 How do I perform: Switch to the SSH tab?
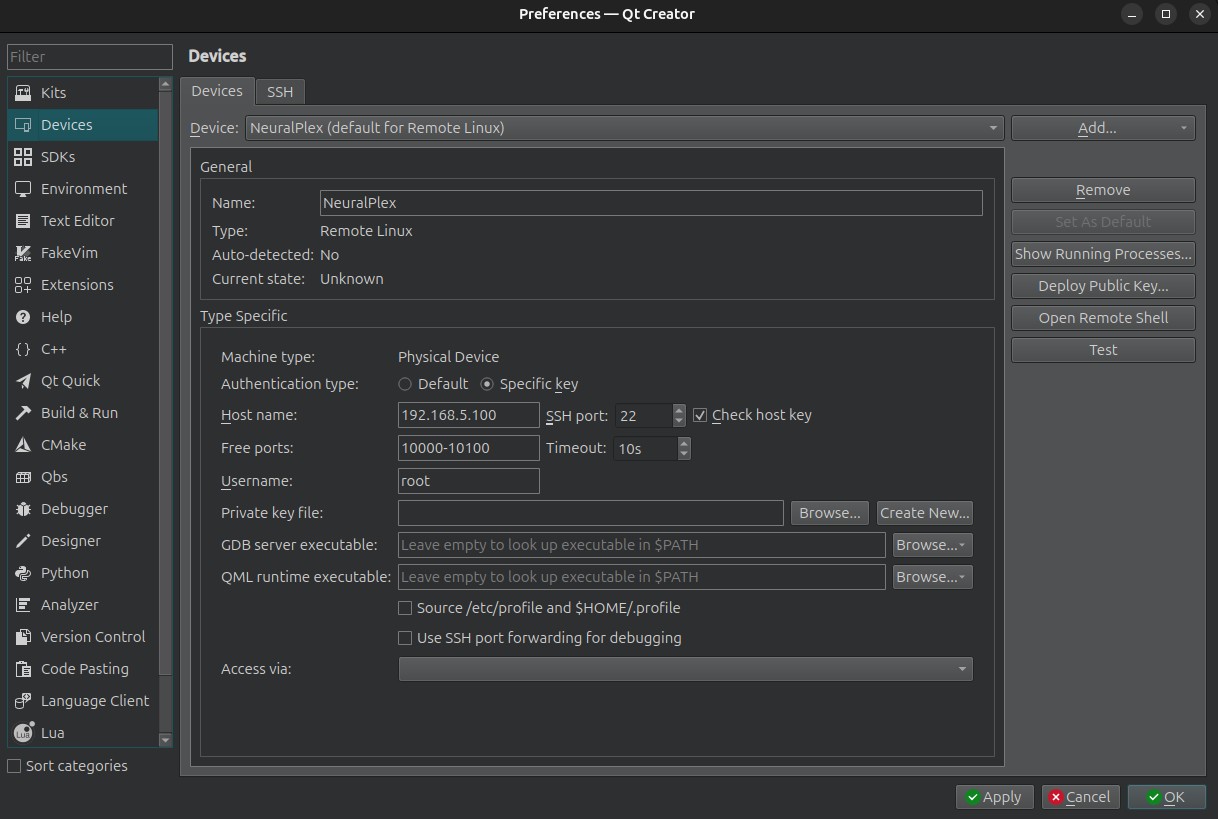tap(280, 92)
